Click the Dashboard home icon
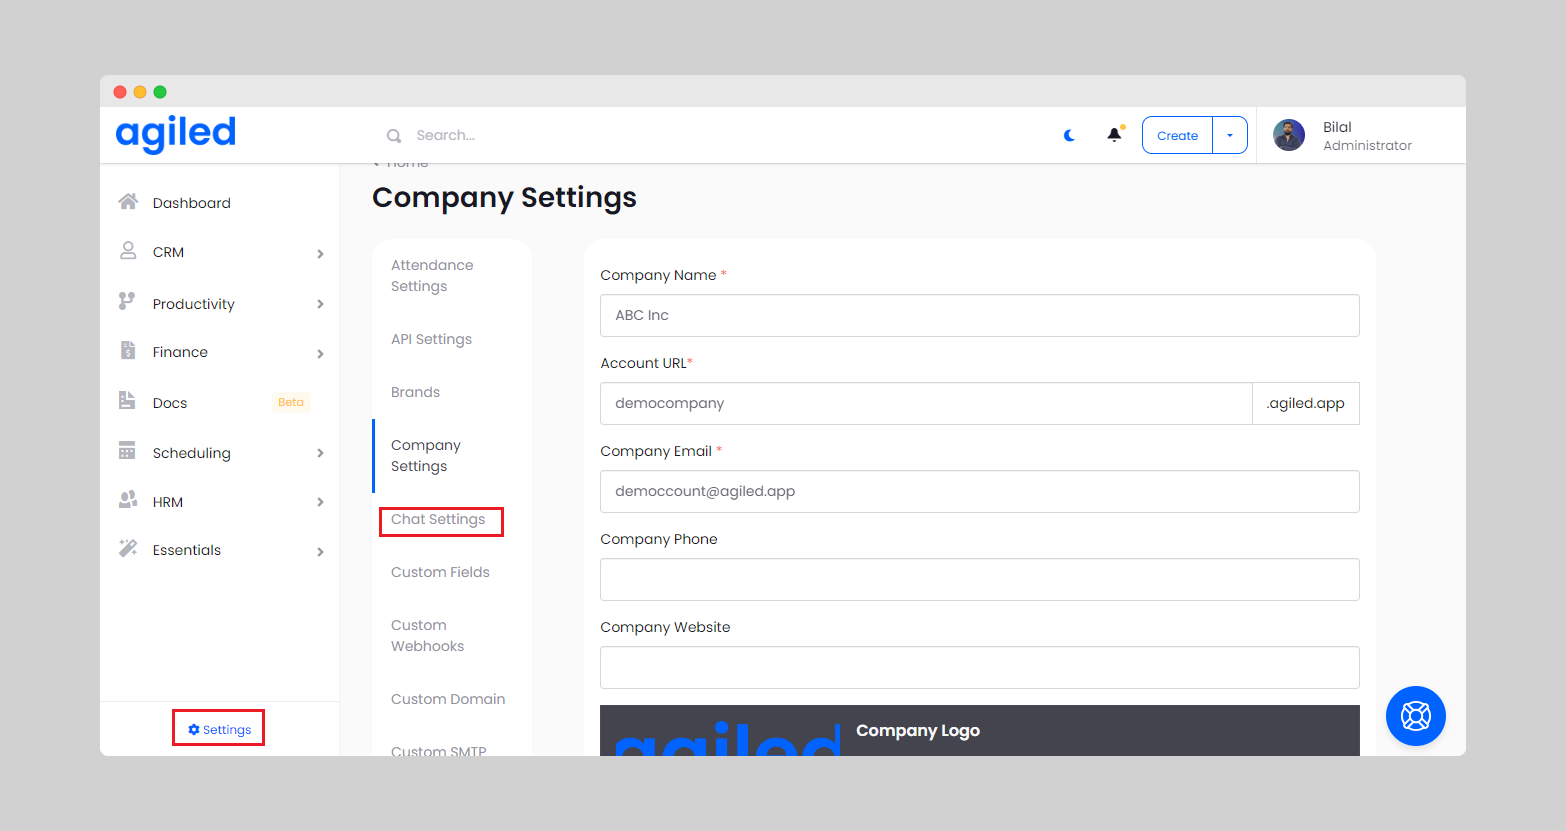Viewport: 1566px width, 831px height. point(128,202)
